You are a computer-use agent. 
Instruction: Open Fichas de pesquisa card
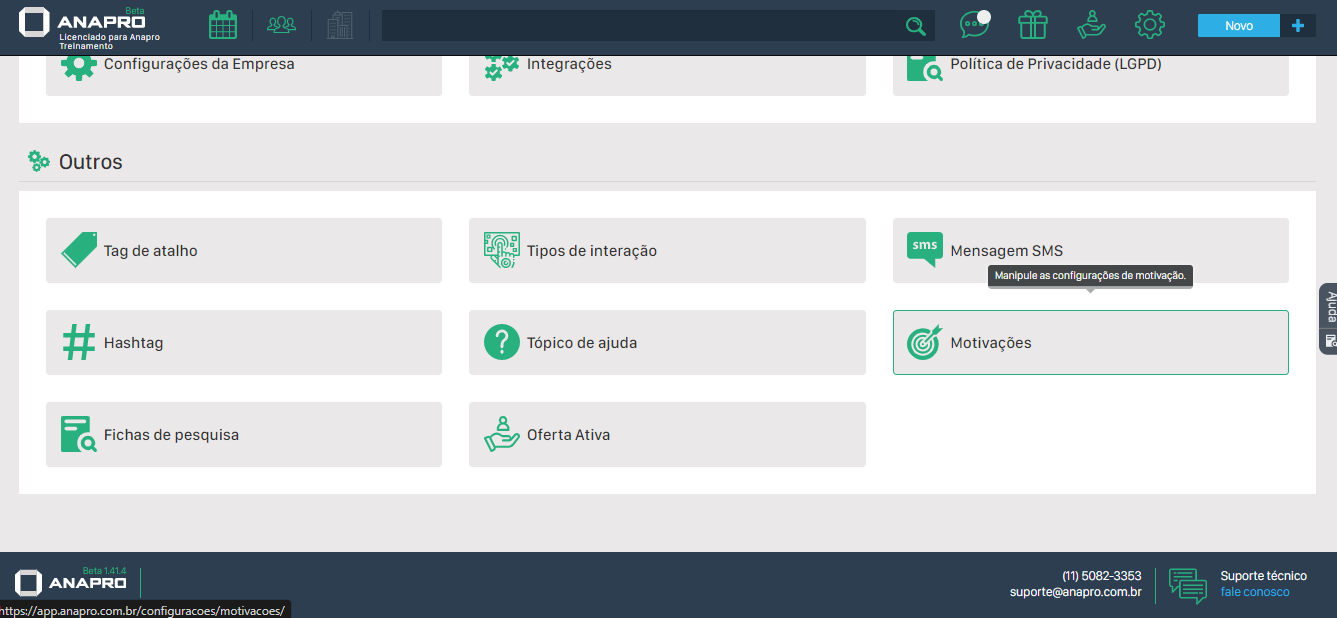point(243,435)
